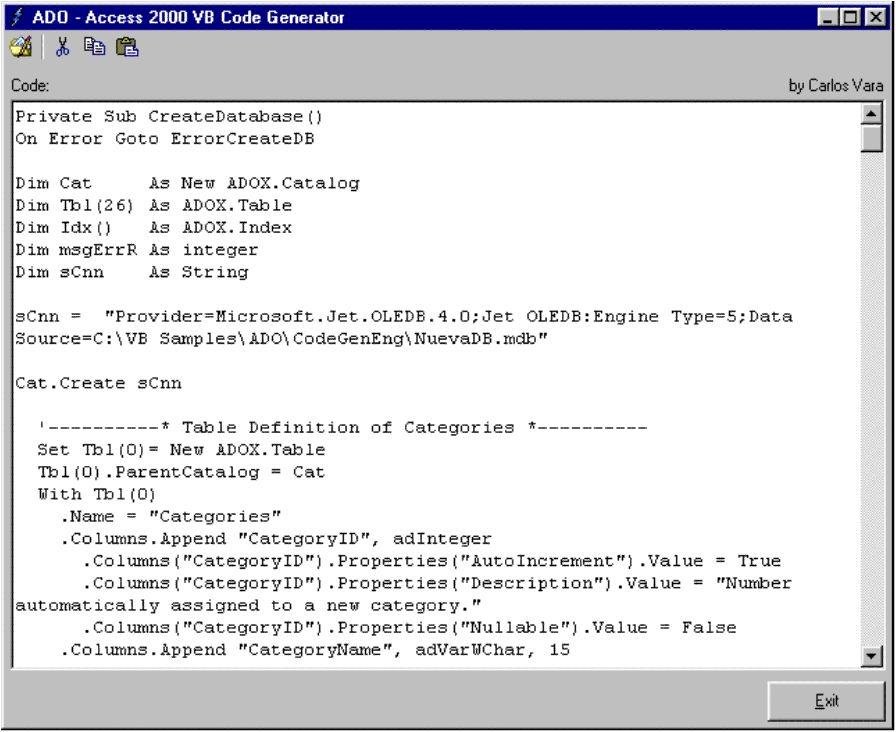
Task: Click '.Columns.Append "CategoryName", adVarWChar' line
Action: [x=315, y=651]
